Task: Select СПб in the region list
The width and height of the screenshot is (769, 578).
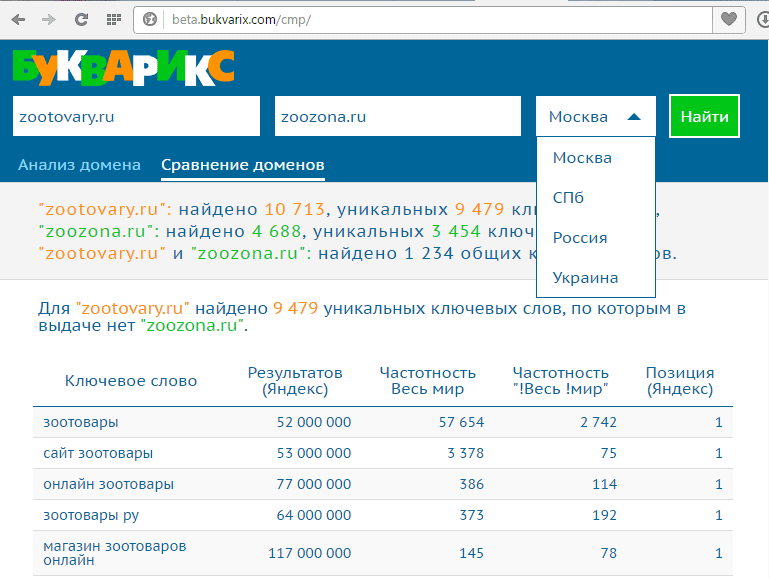Action: [568, 198]
